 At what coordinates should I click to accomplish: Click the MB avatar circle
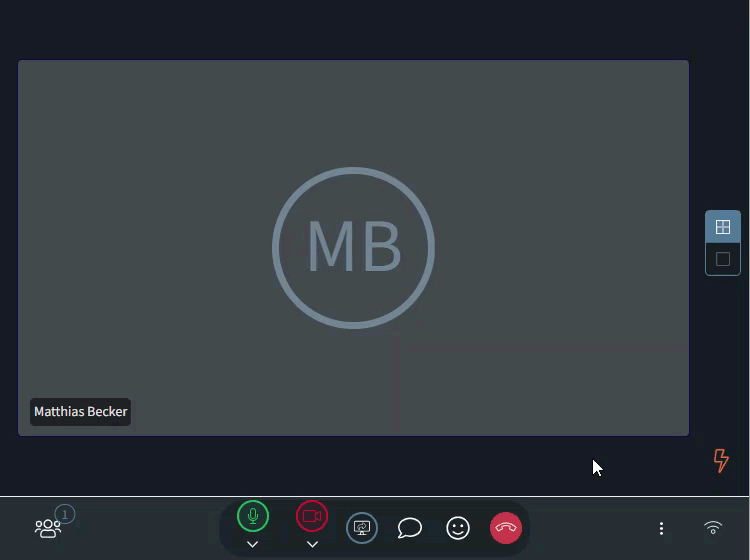353,247
